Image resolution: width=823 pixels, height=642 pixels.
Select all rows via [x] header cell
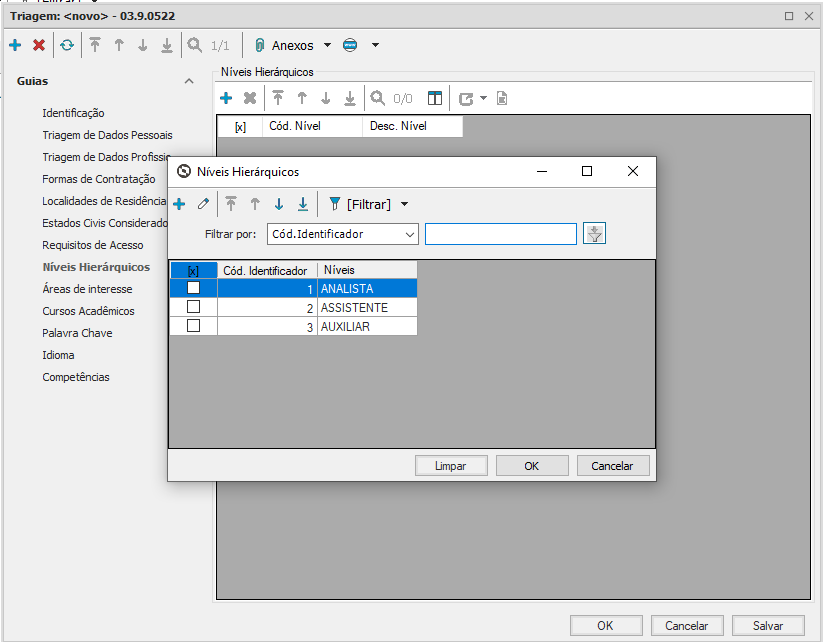pyautogui.click(x=193, y=270)
